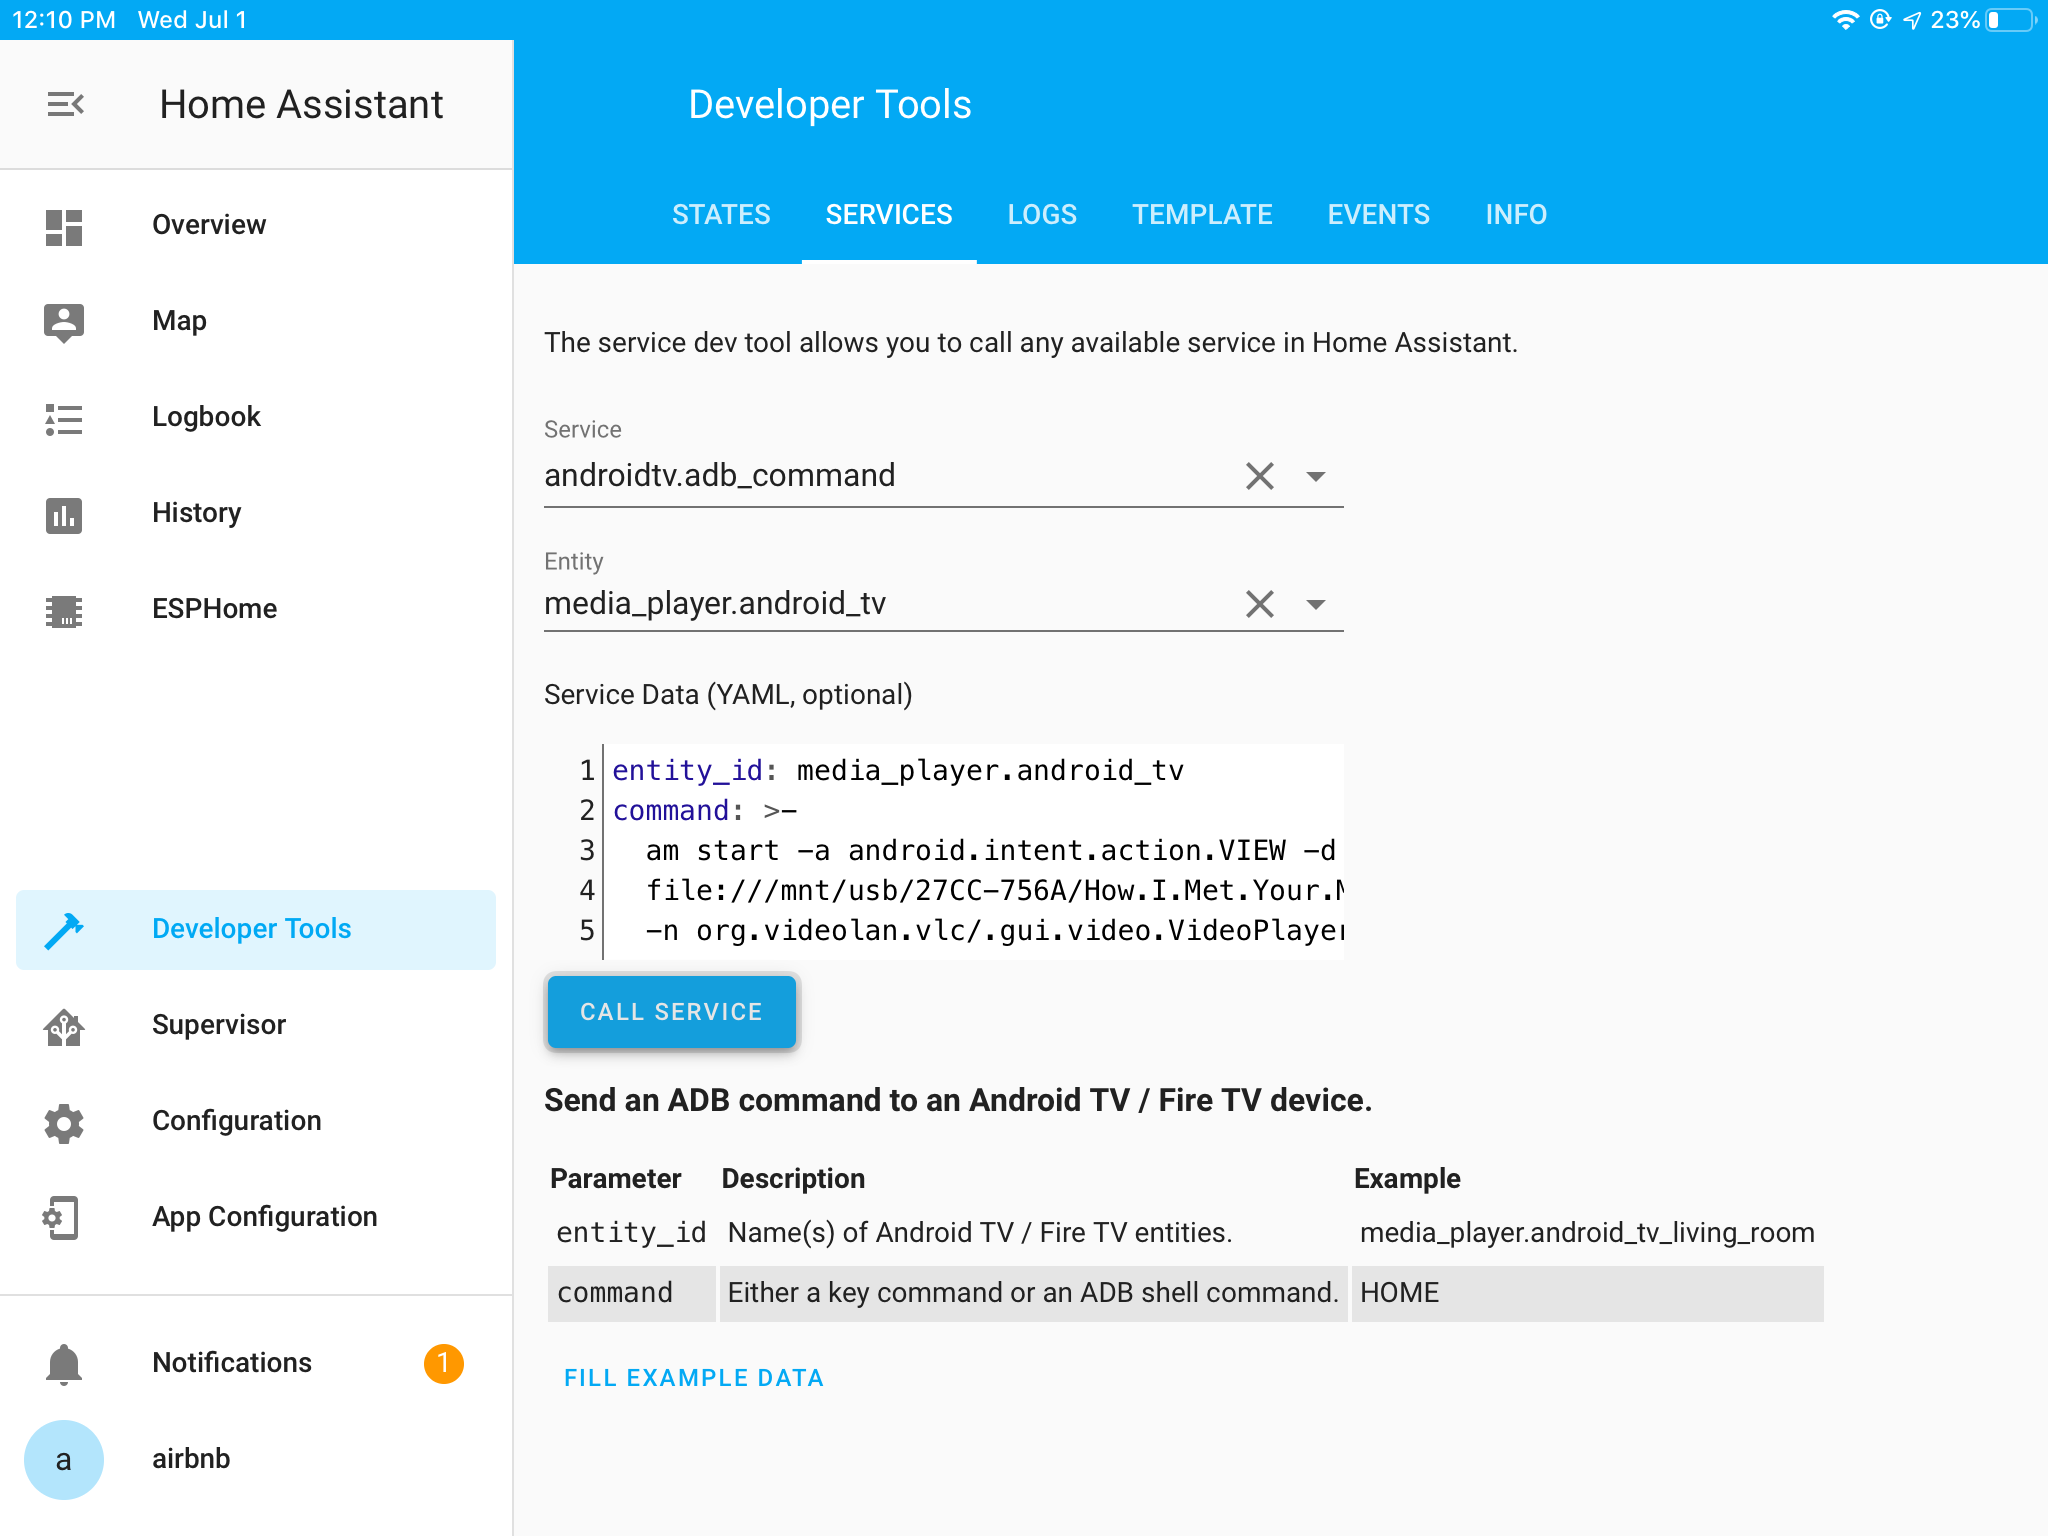This screenshot has height=1536, width=2048.
Task: Switch to the STATES tab
Action: pyautogui.click(x=721, y=215)
